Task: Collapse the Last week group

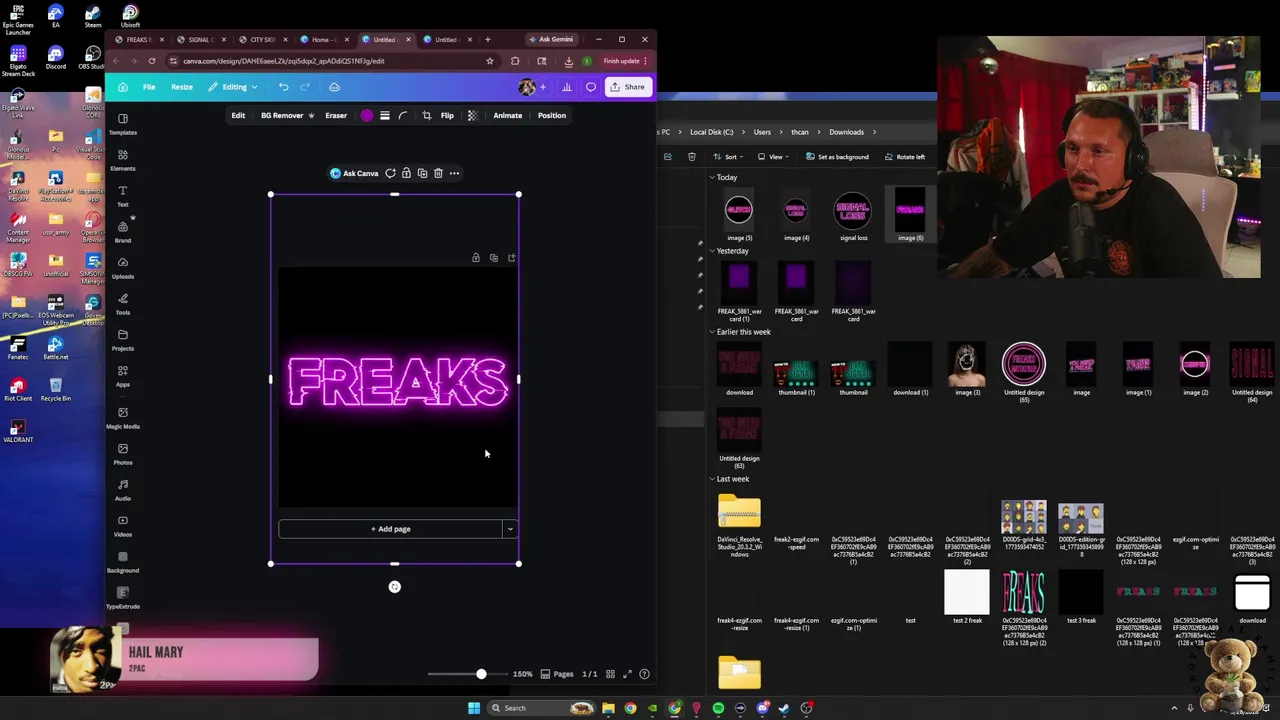Action: pyautogui.click(x=712, y=479)
